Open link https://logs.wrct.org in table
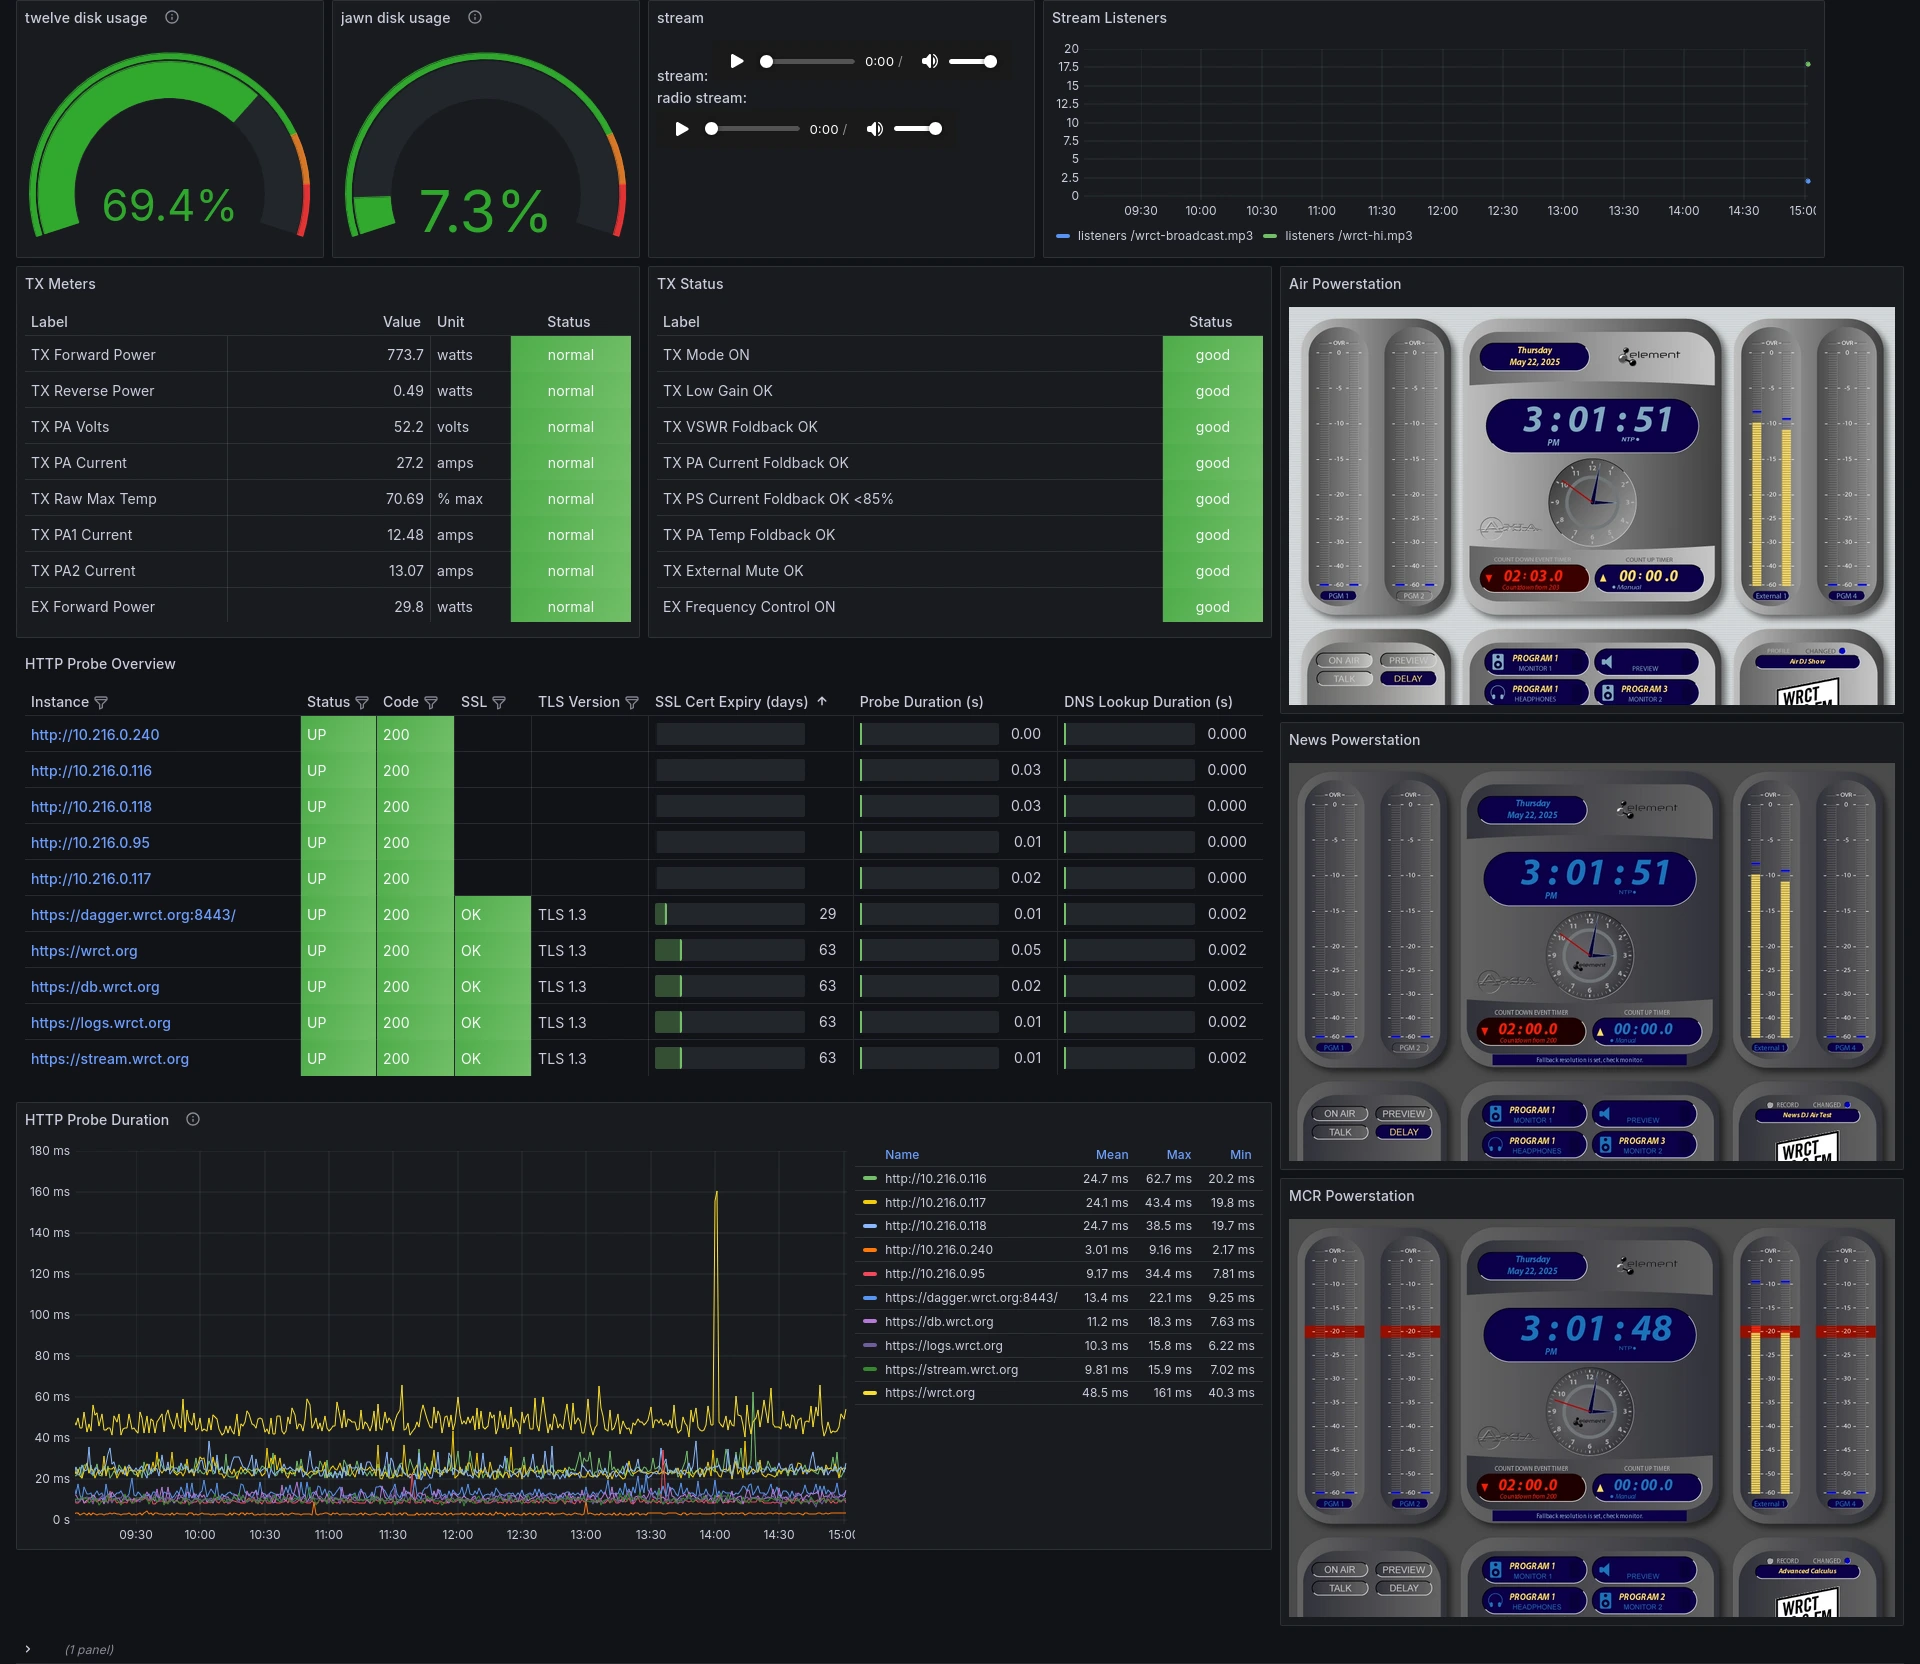The image size is (1920, 1664). coord(101,1023)
